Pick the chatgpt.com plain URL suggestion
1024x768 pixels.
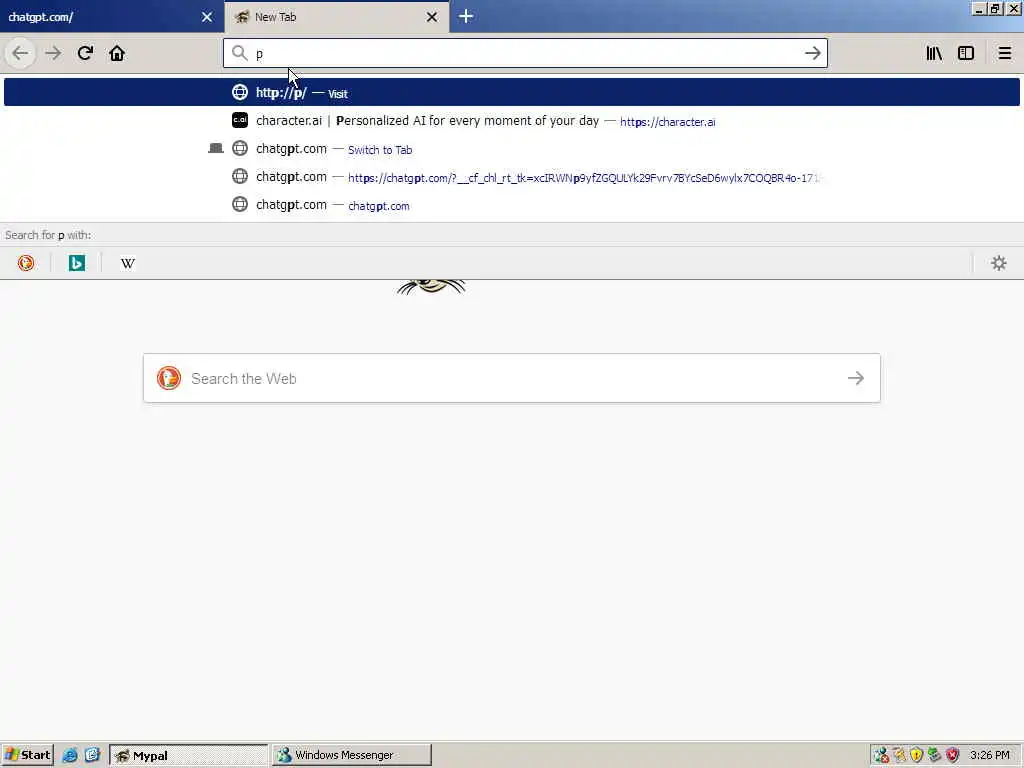tap(511, 205)
